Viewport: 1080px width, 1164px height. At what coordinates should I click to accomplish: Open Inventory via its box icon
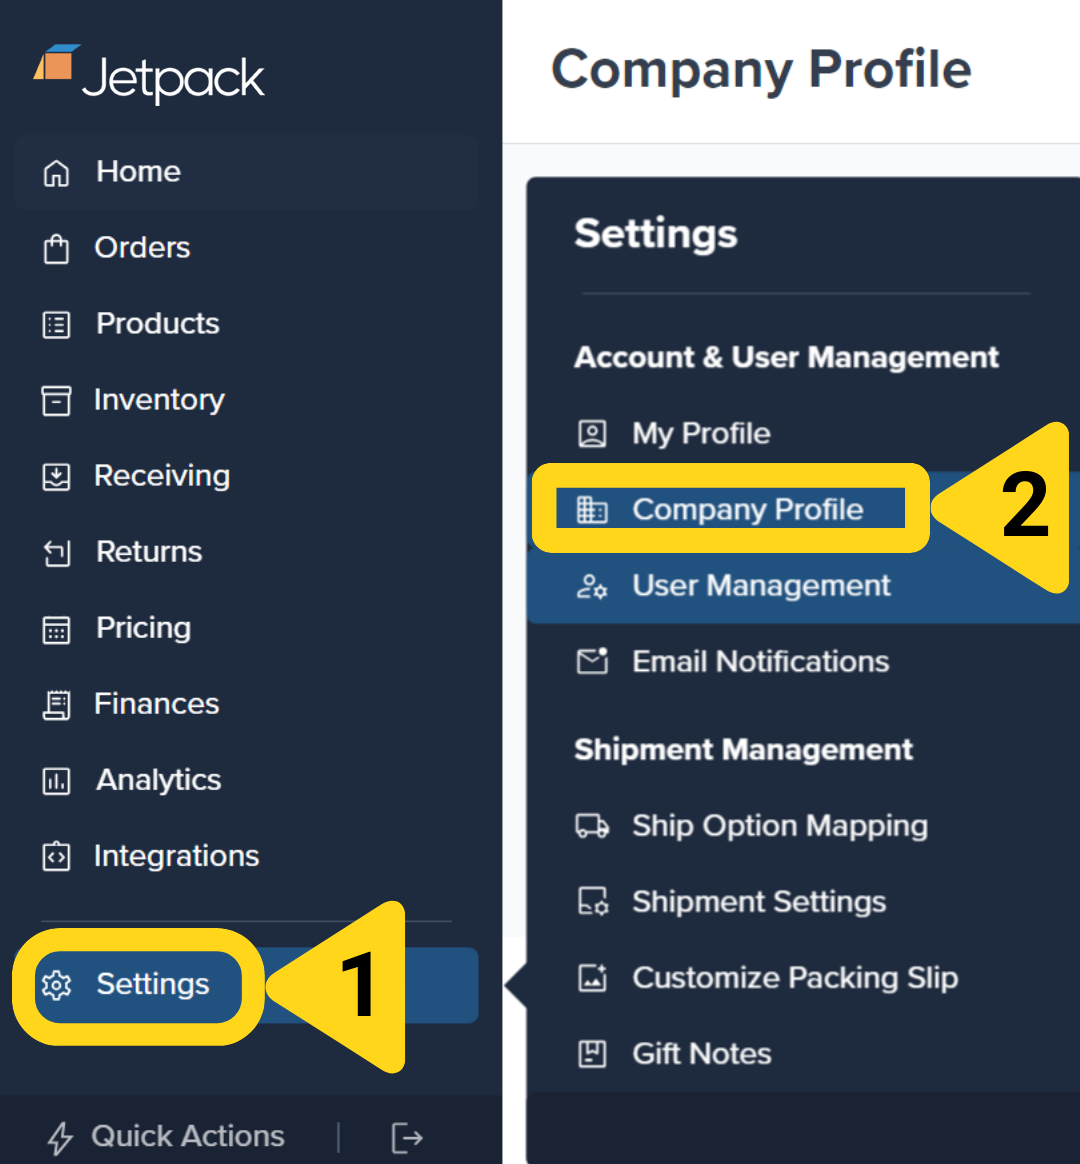click(58, 399)
